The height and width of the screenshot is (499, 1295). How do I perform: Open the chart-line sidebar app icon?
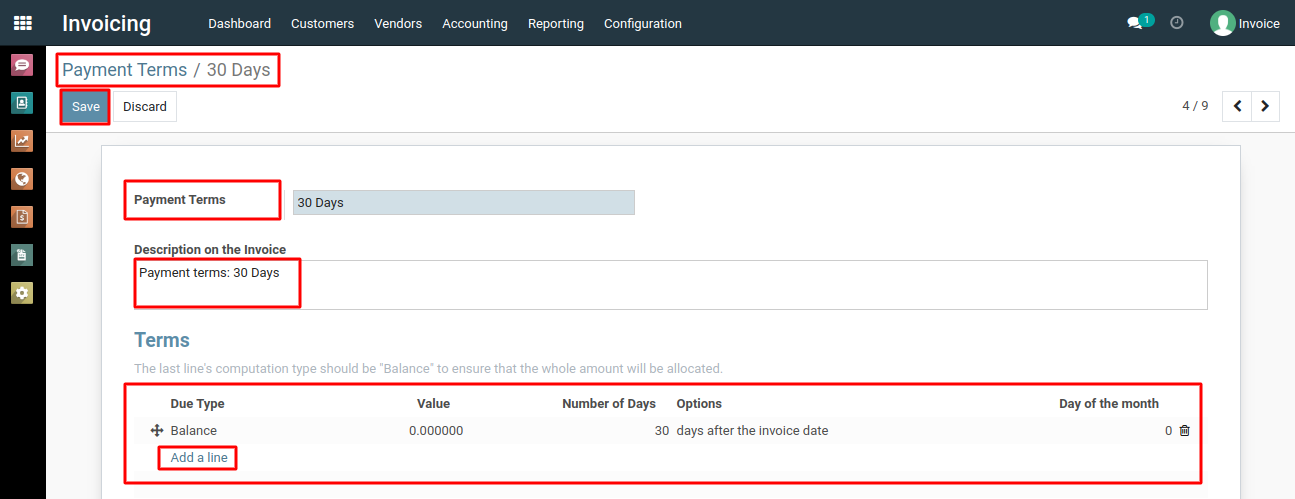pos(22,141)
